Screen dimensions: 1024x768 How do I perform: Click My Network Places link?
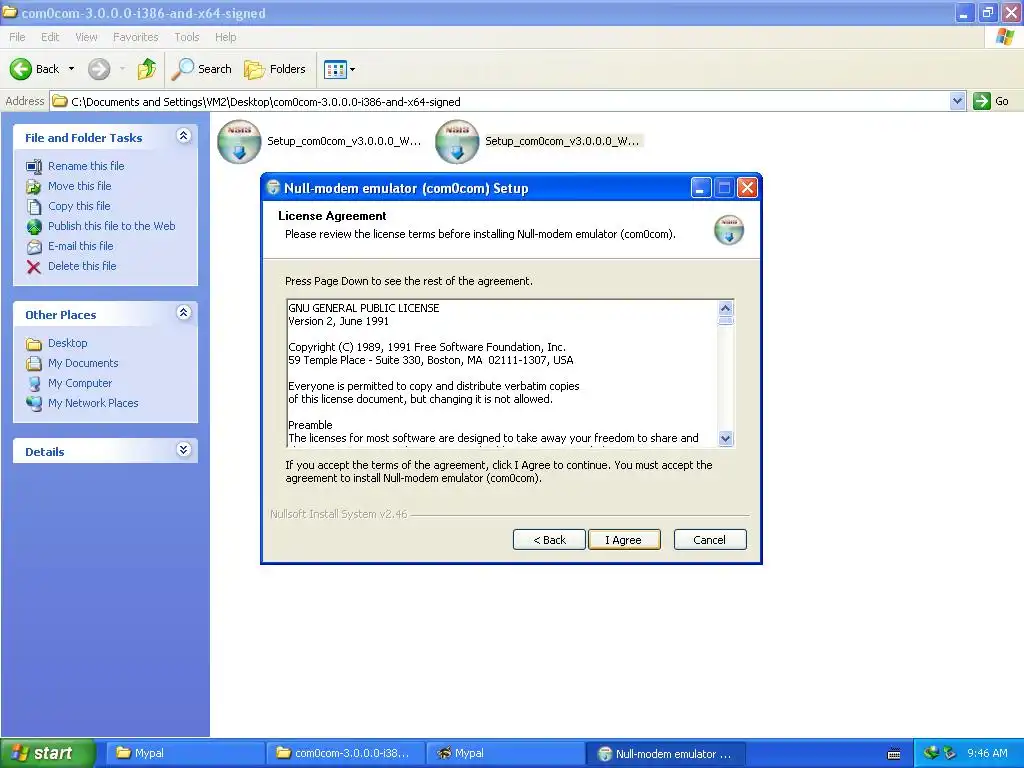[x=93, y=404]
